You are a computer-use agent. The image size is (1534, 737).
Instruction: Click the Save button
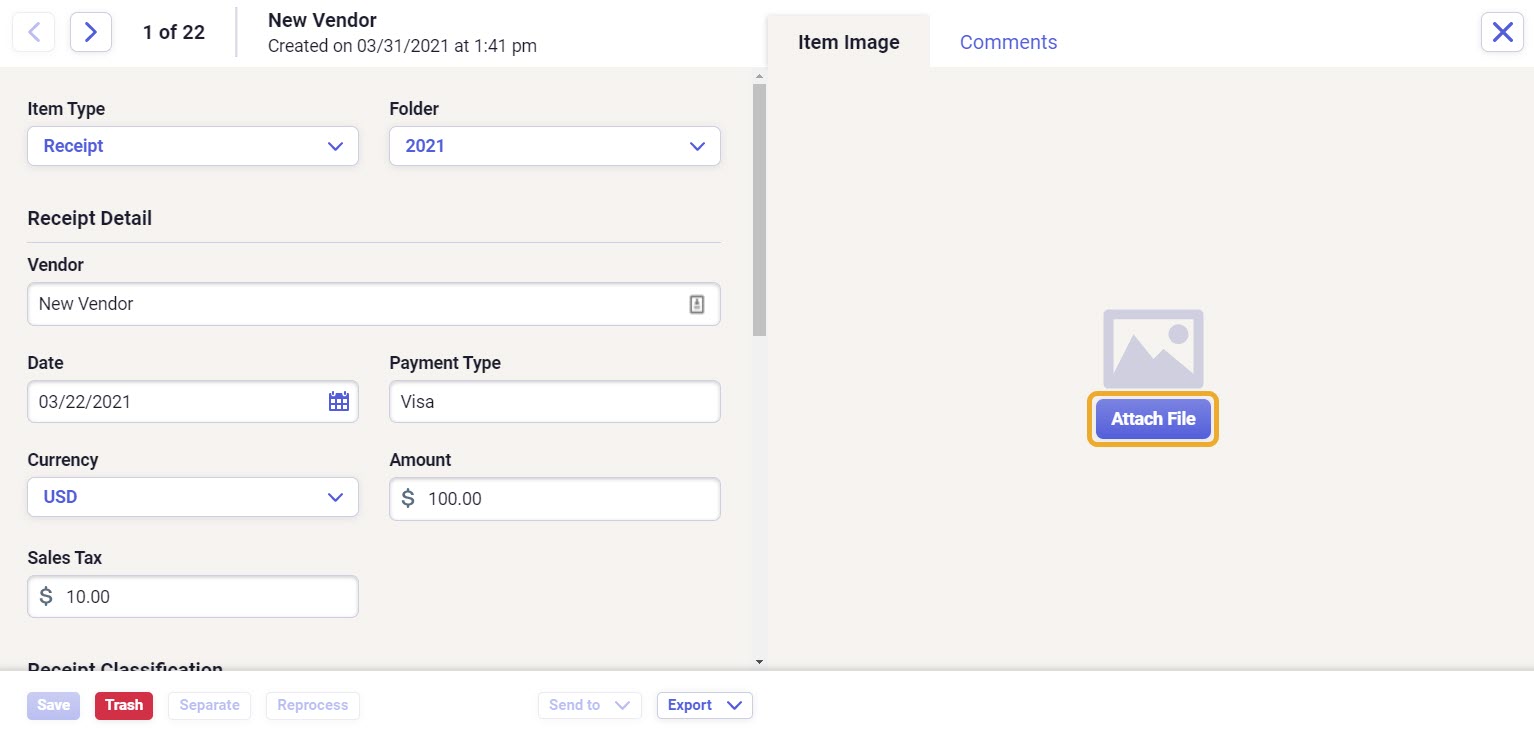[52, 705]
